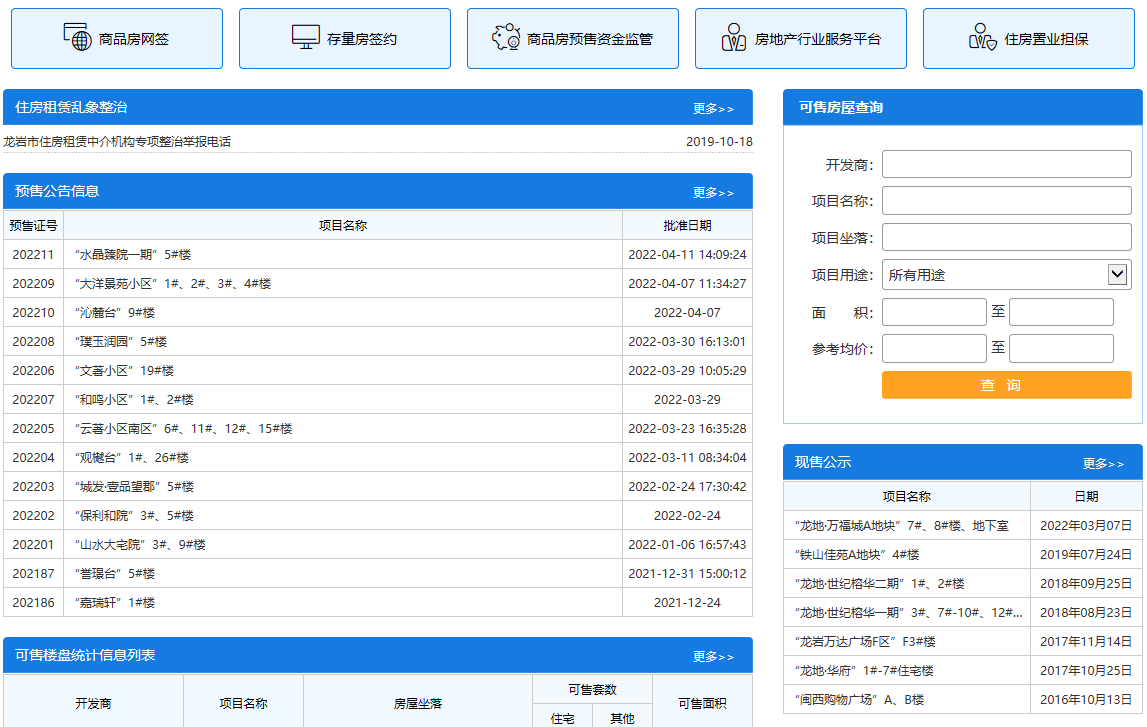
Task: Click the 存量房签约 monitor icon
Action: click(x=306, y=38)
